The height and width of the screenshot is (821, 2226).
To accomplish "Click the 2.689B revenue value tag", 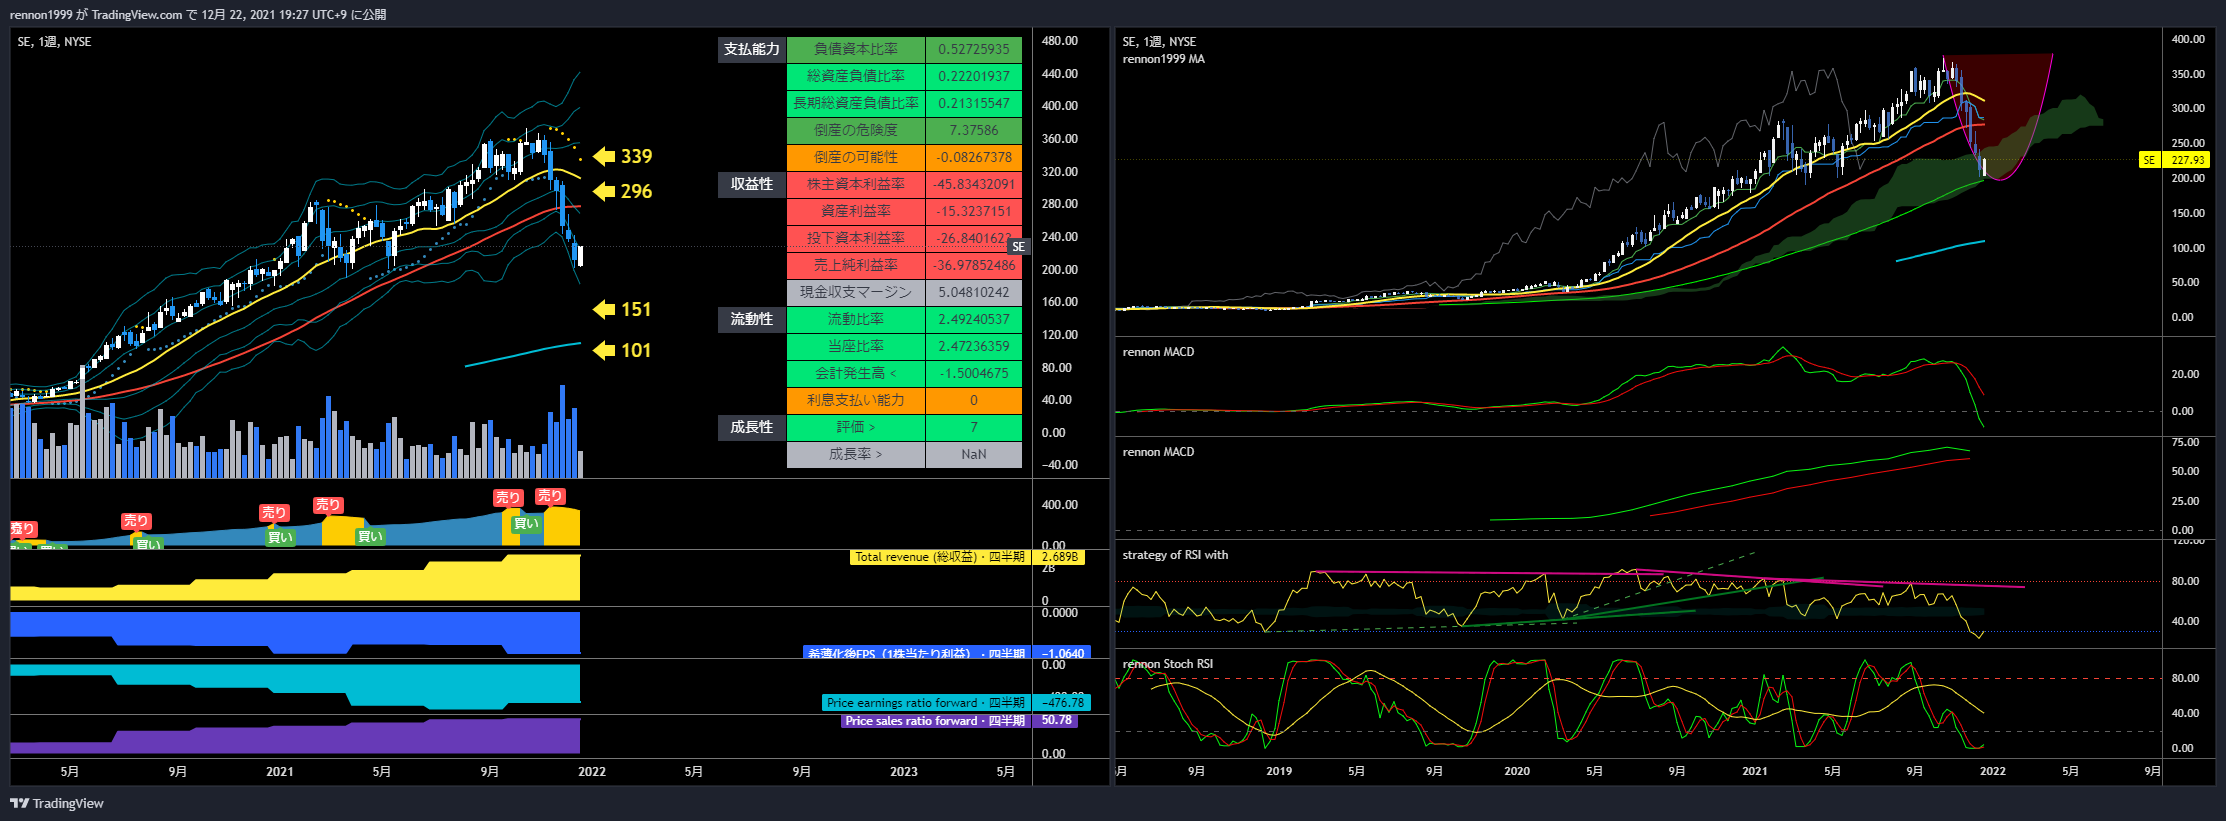I will pos(1060,557).
